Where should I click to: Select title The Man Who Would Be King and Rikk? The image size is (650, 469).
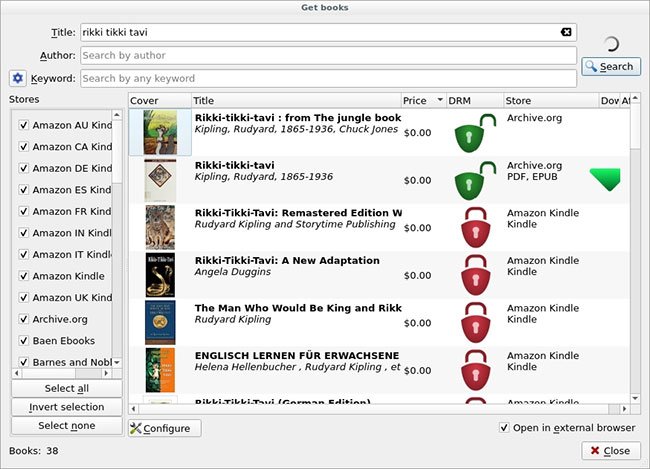[298, 308]
